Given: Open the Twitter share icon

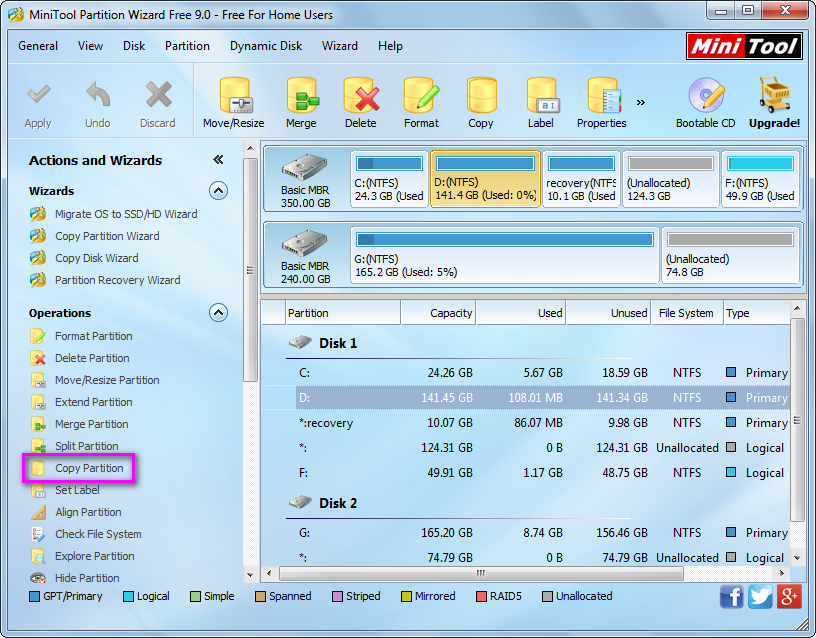Looking at the screenshot, I should point(760,596).
